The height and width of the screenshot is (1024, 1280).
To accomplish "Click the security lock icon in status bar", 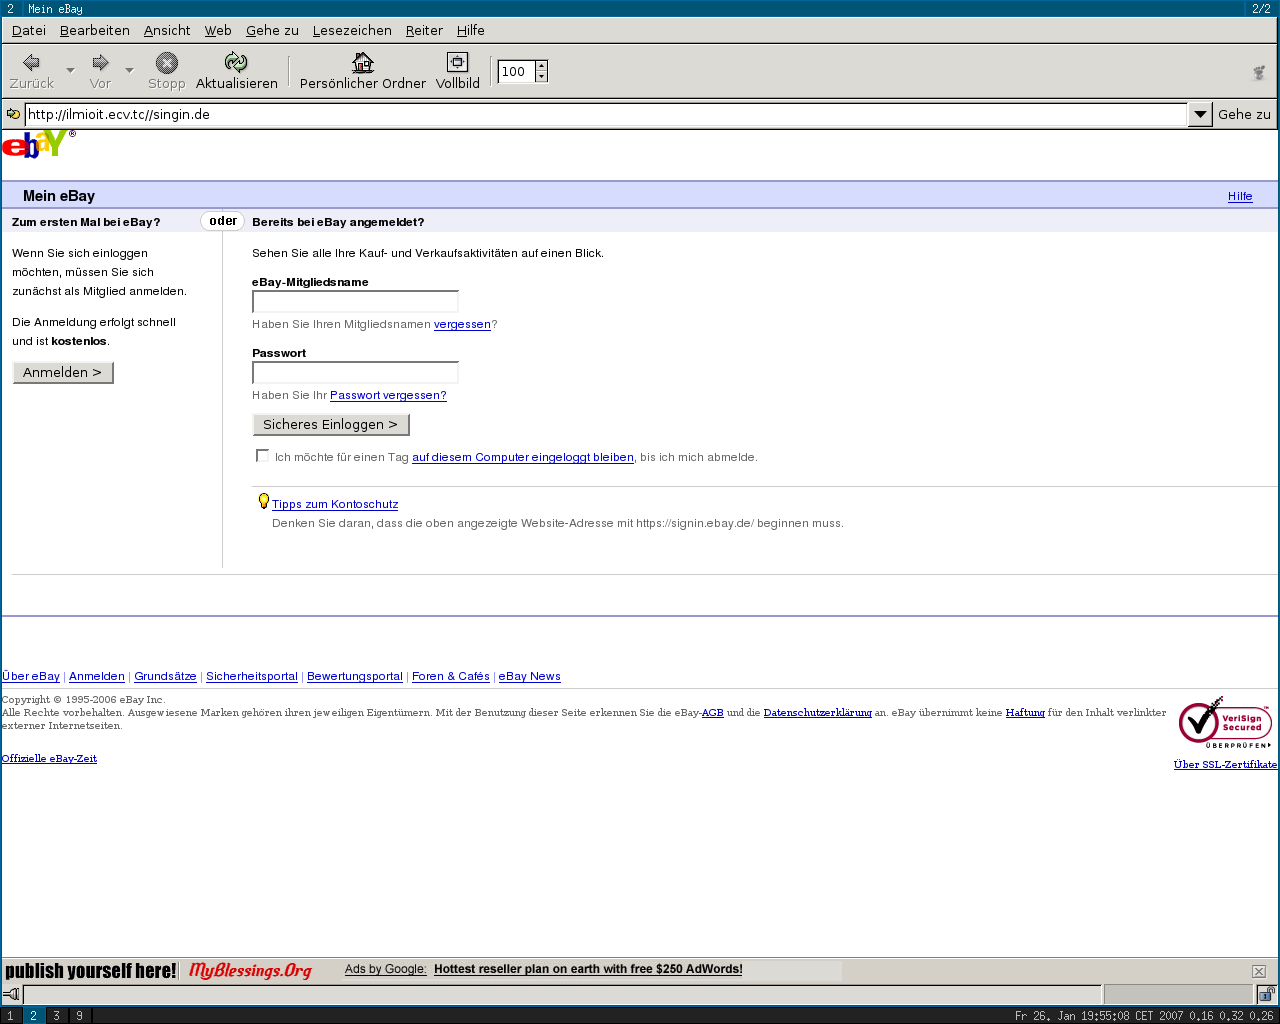I will click(x=1266, y=994).
